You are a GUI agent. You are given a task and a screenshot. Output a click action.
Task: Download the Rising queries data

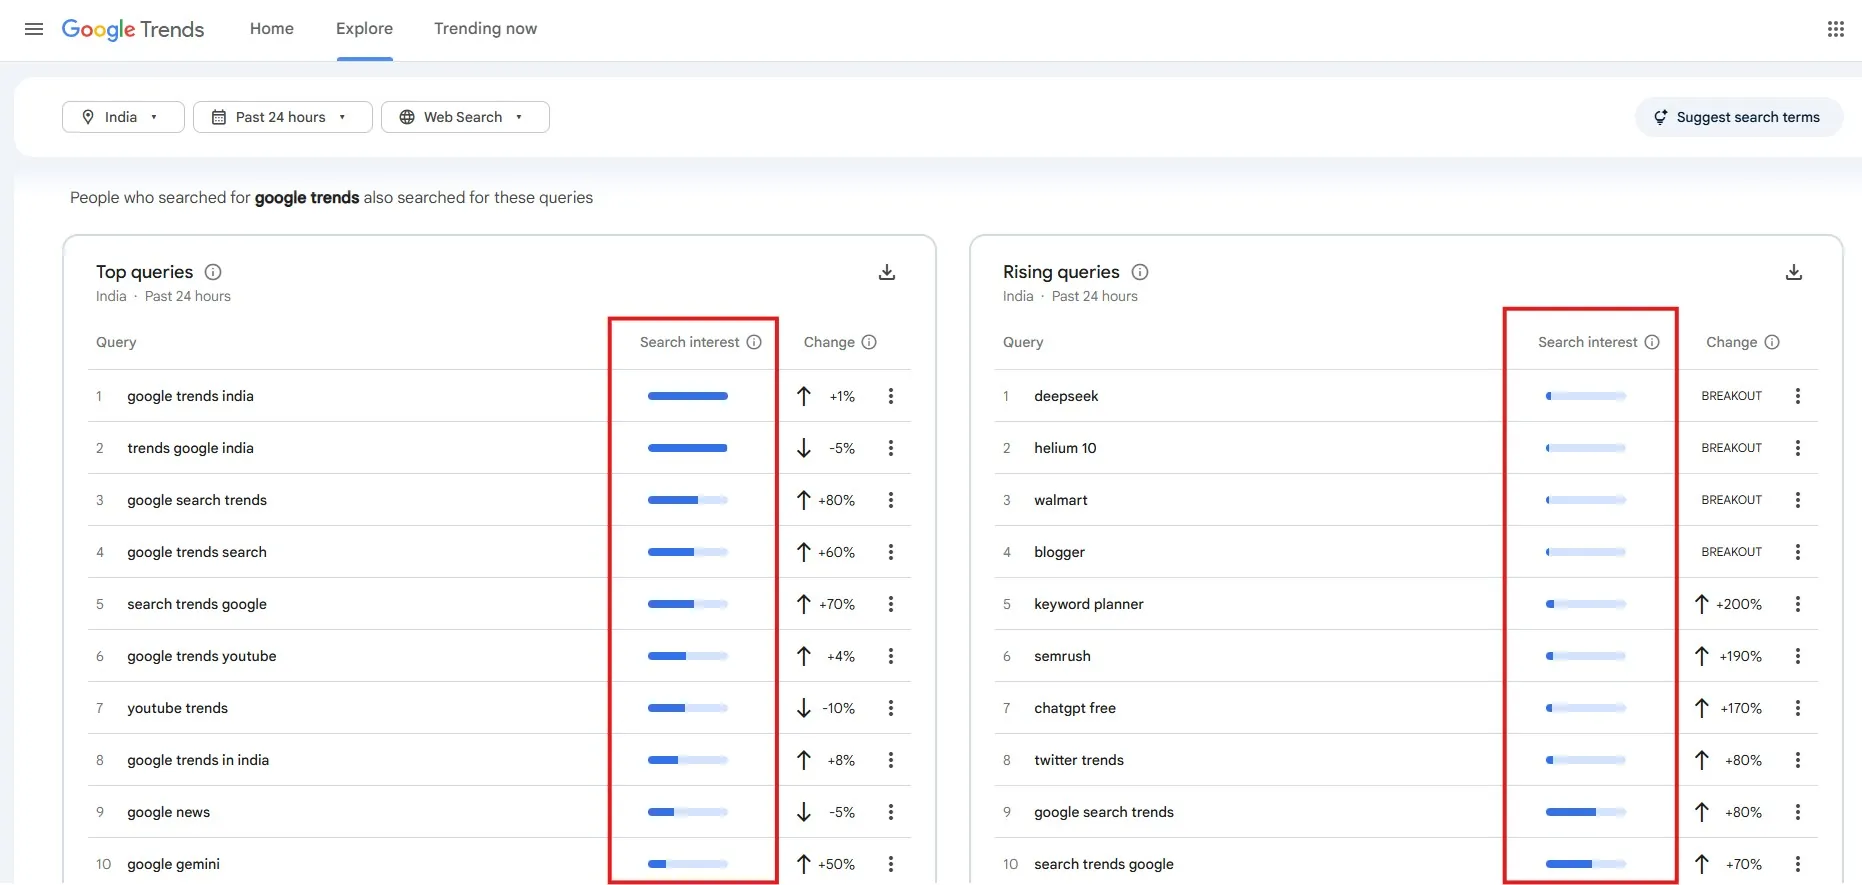pyautogui.click(x=1793, y=273)
